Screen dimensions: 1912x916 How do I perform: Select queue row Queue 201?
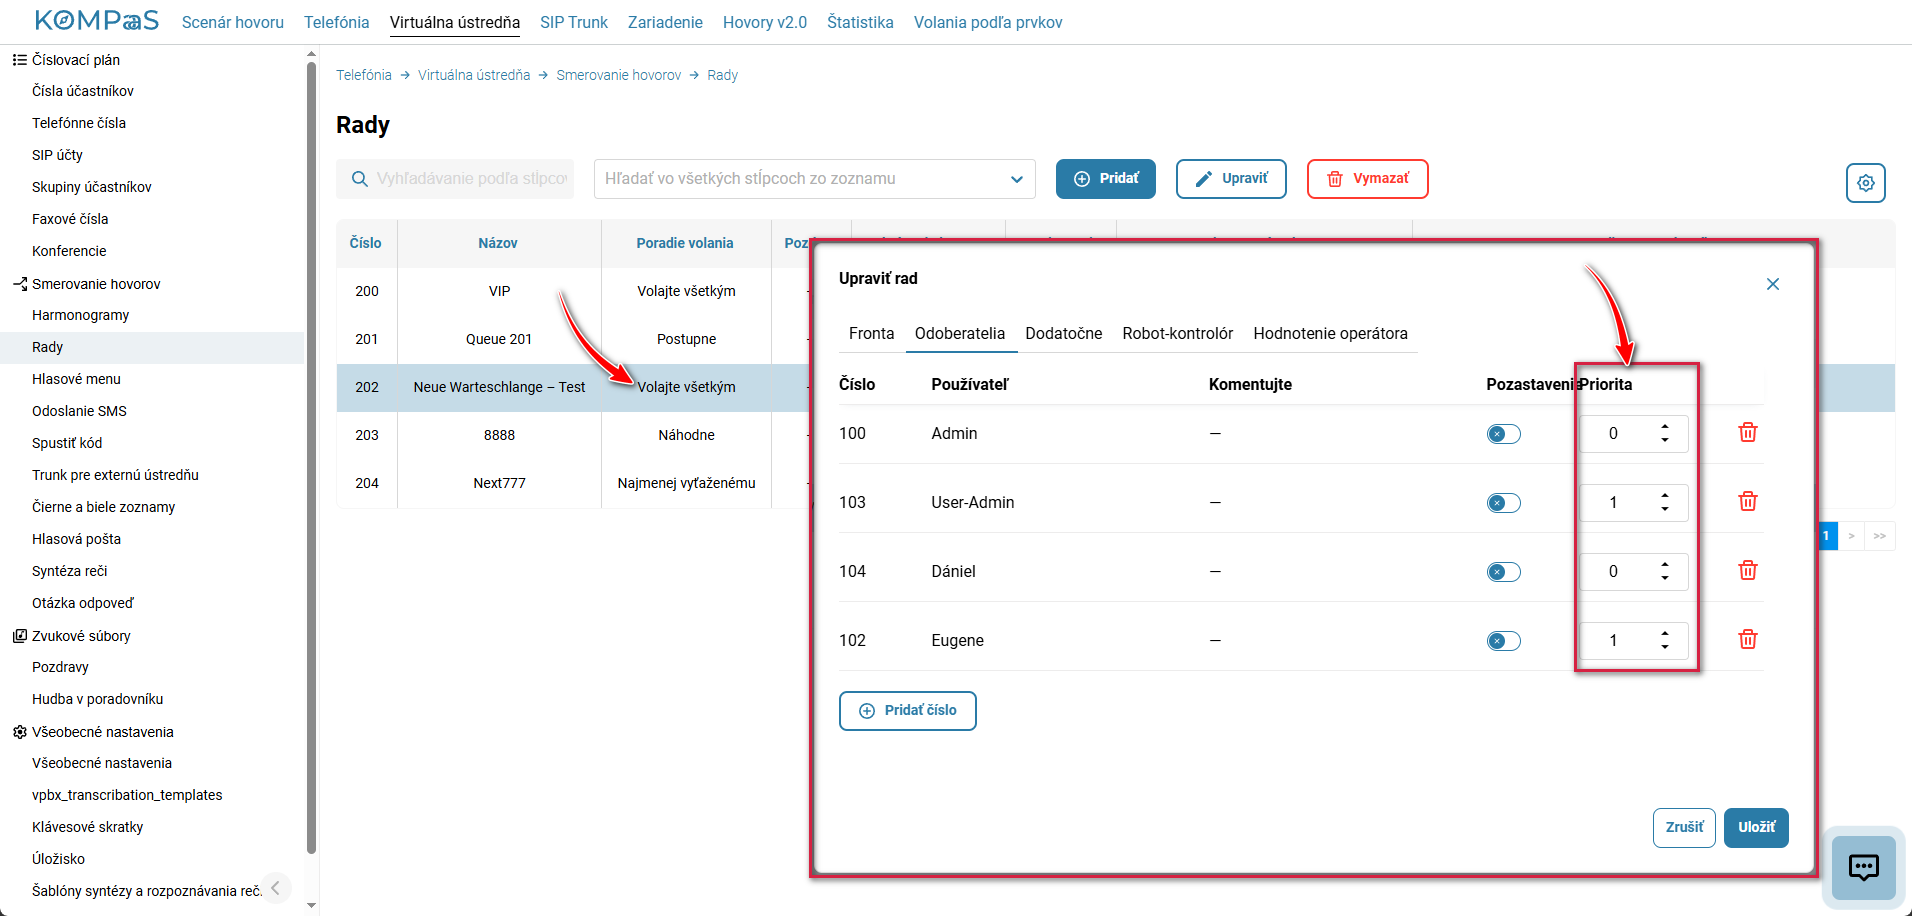pyautogui.click(x=573, y=339)
